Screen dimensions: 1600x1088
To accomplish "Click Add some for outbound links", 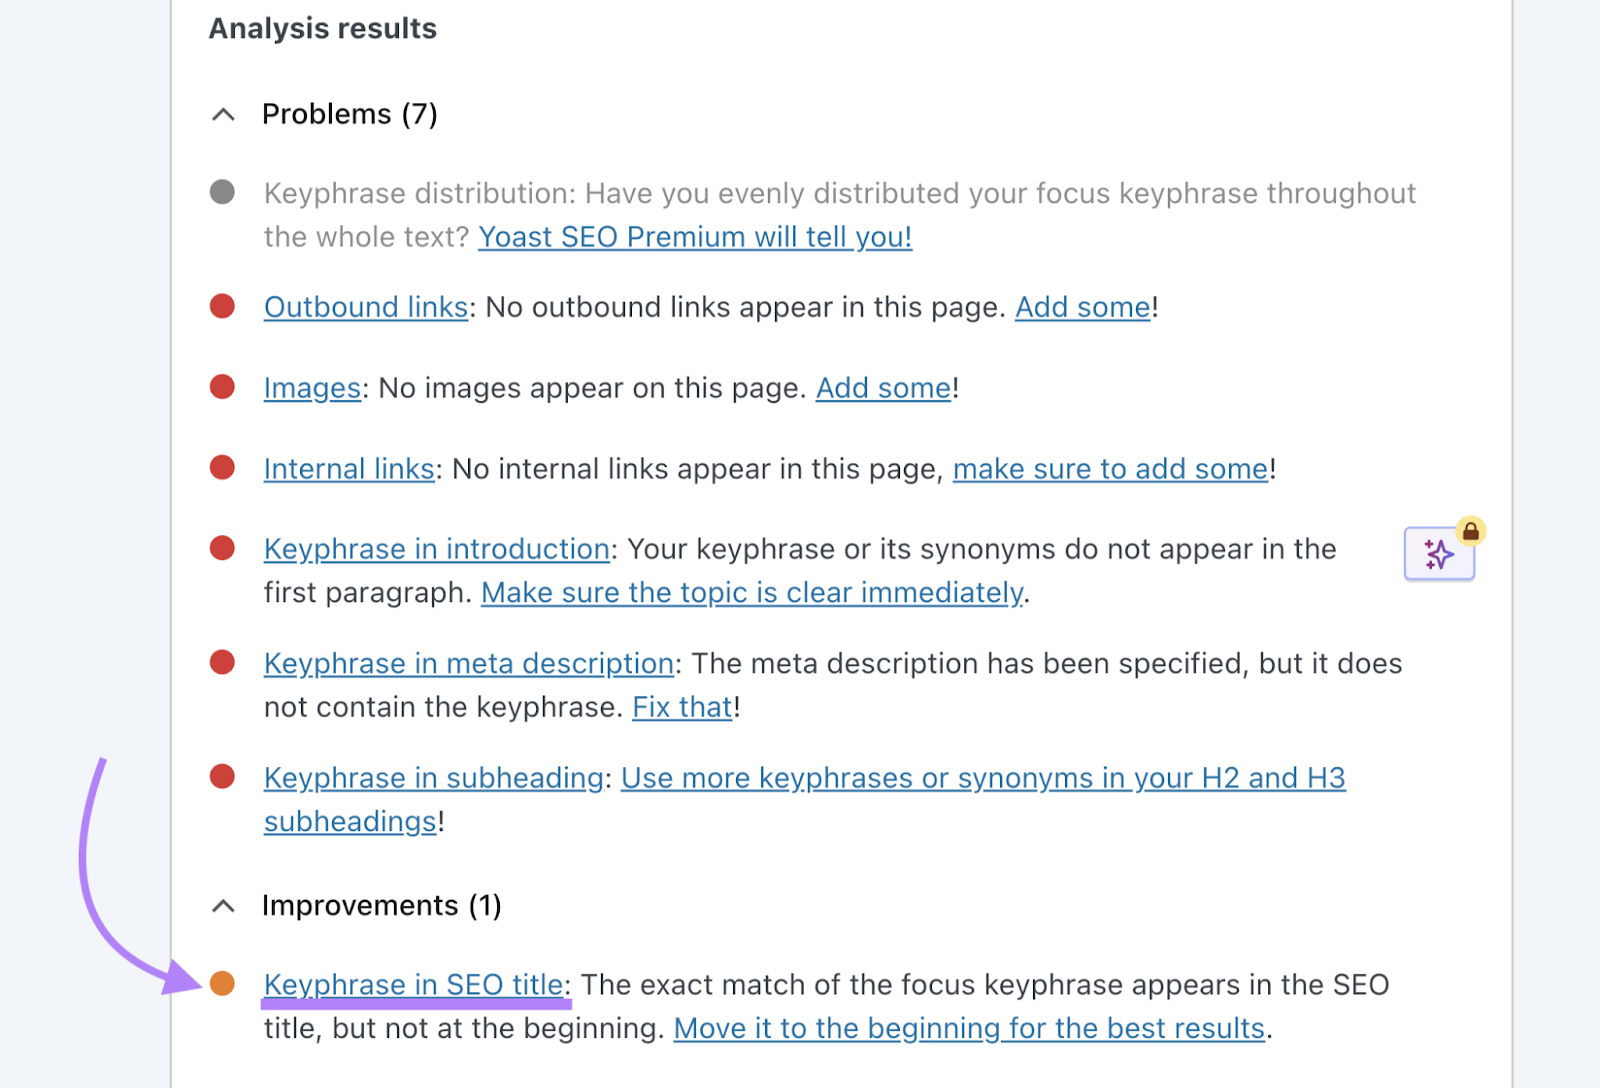I will tap(1082, 307).
